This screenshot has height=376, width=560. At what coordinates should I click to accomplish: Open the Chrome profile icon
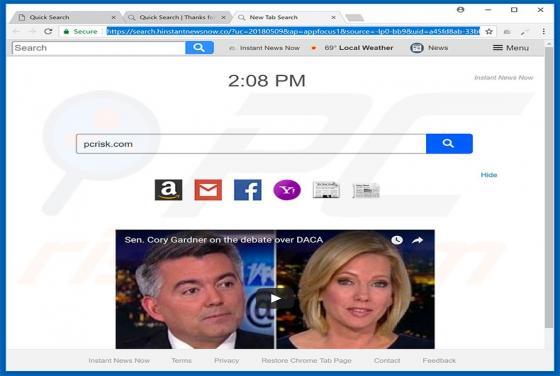461,10
